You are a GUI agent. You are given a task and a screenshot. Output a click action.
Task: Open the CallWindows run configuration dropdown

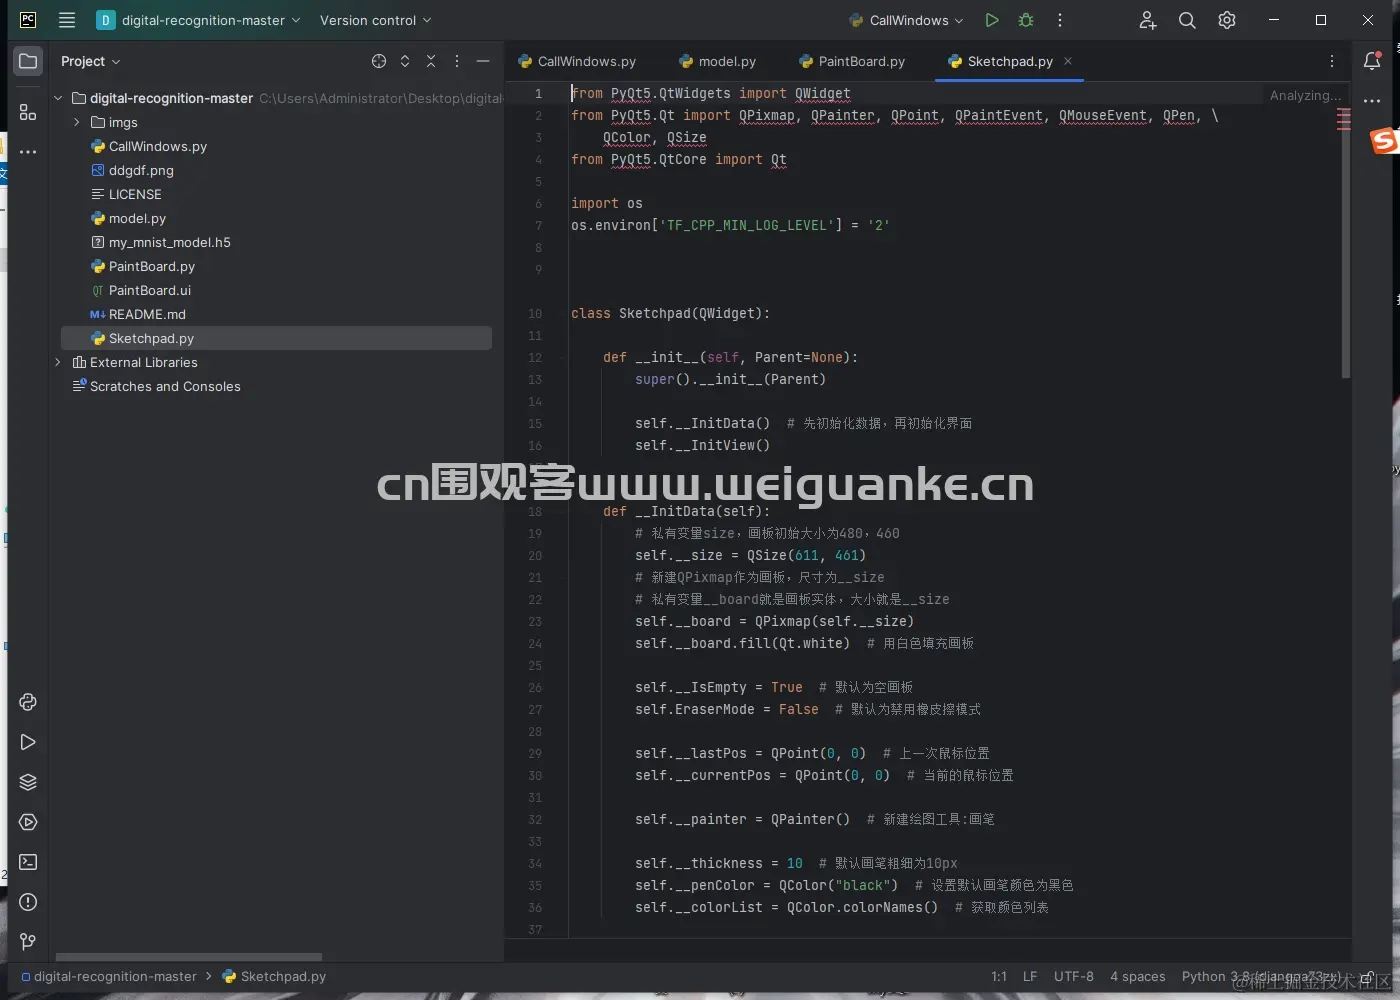pos(906,20)
